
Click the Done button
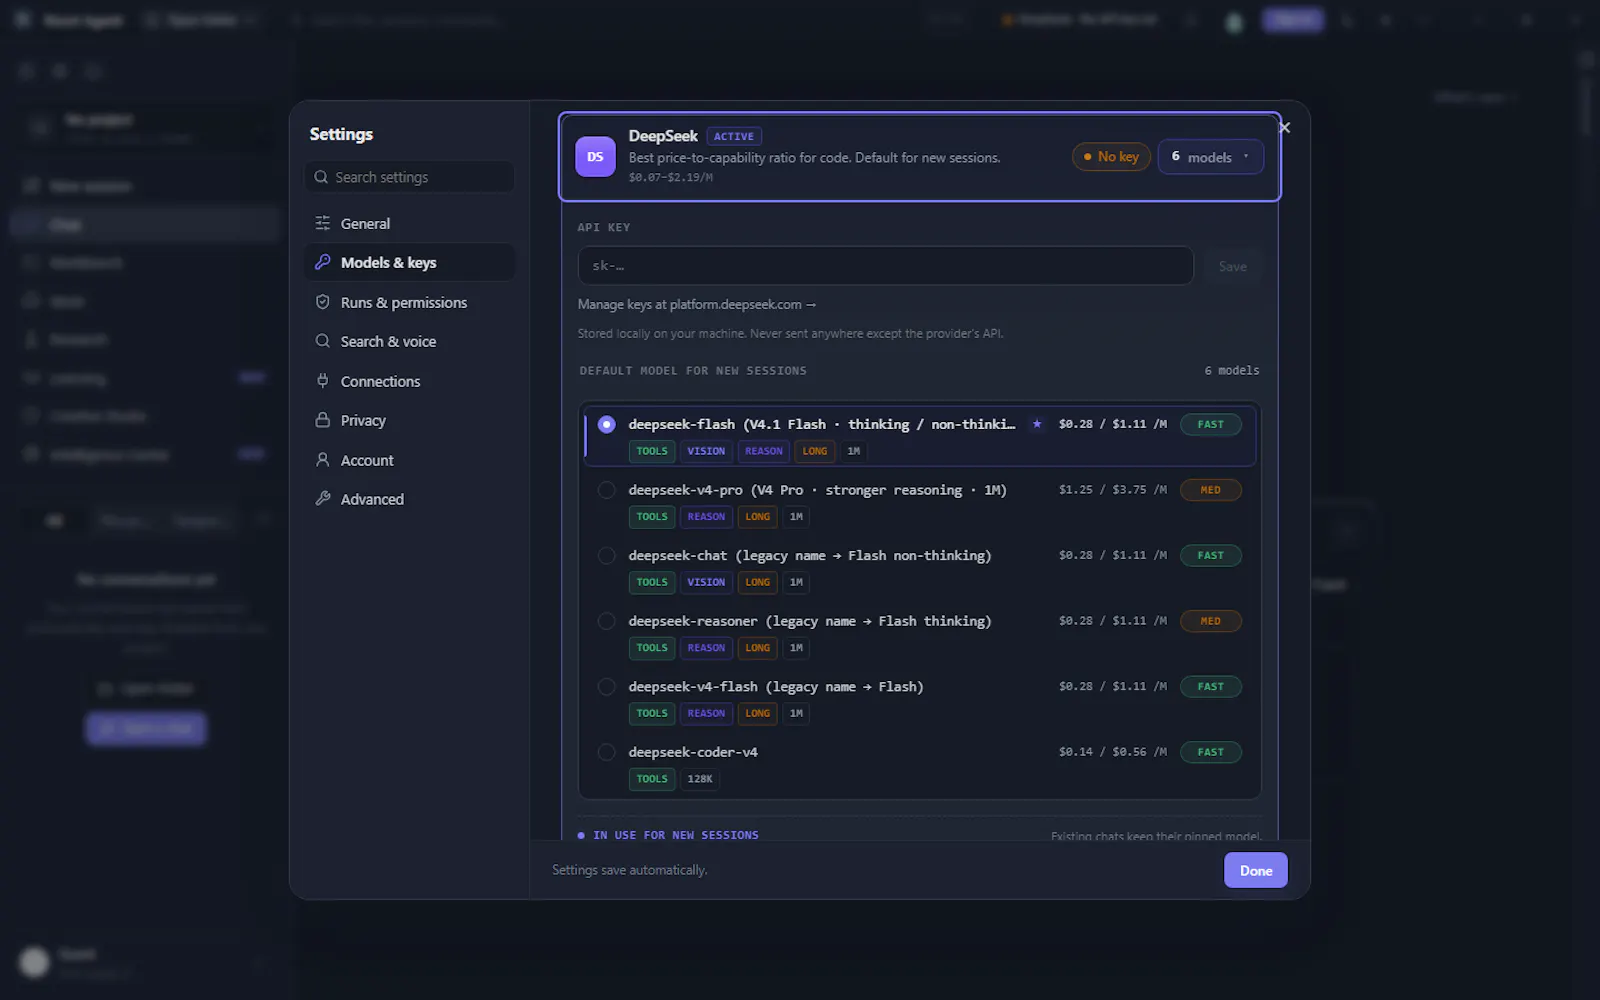point(1256,870)
